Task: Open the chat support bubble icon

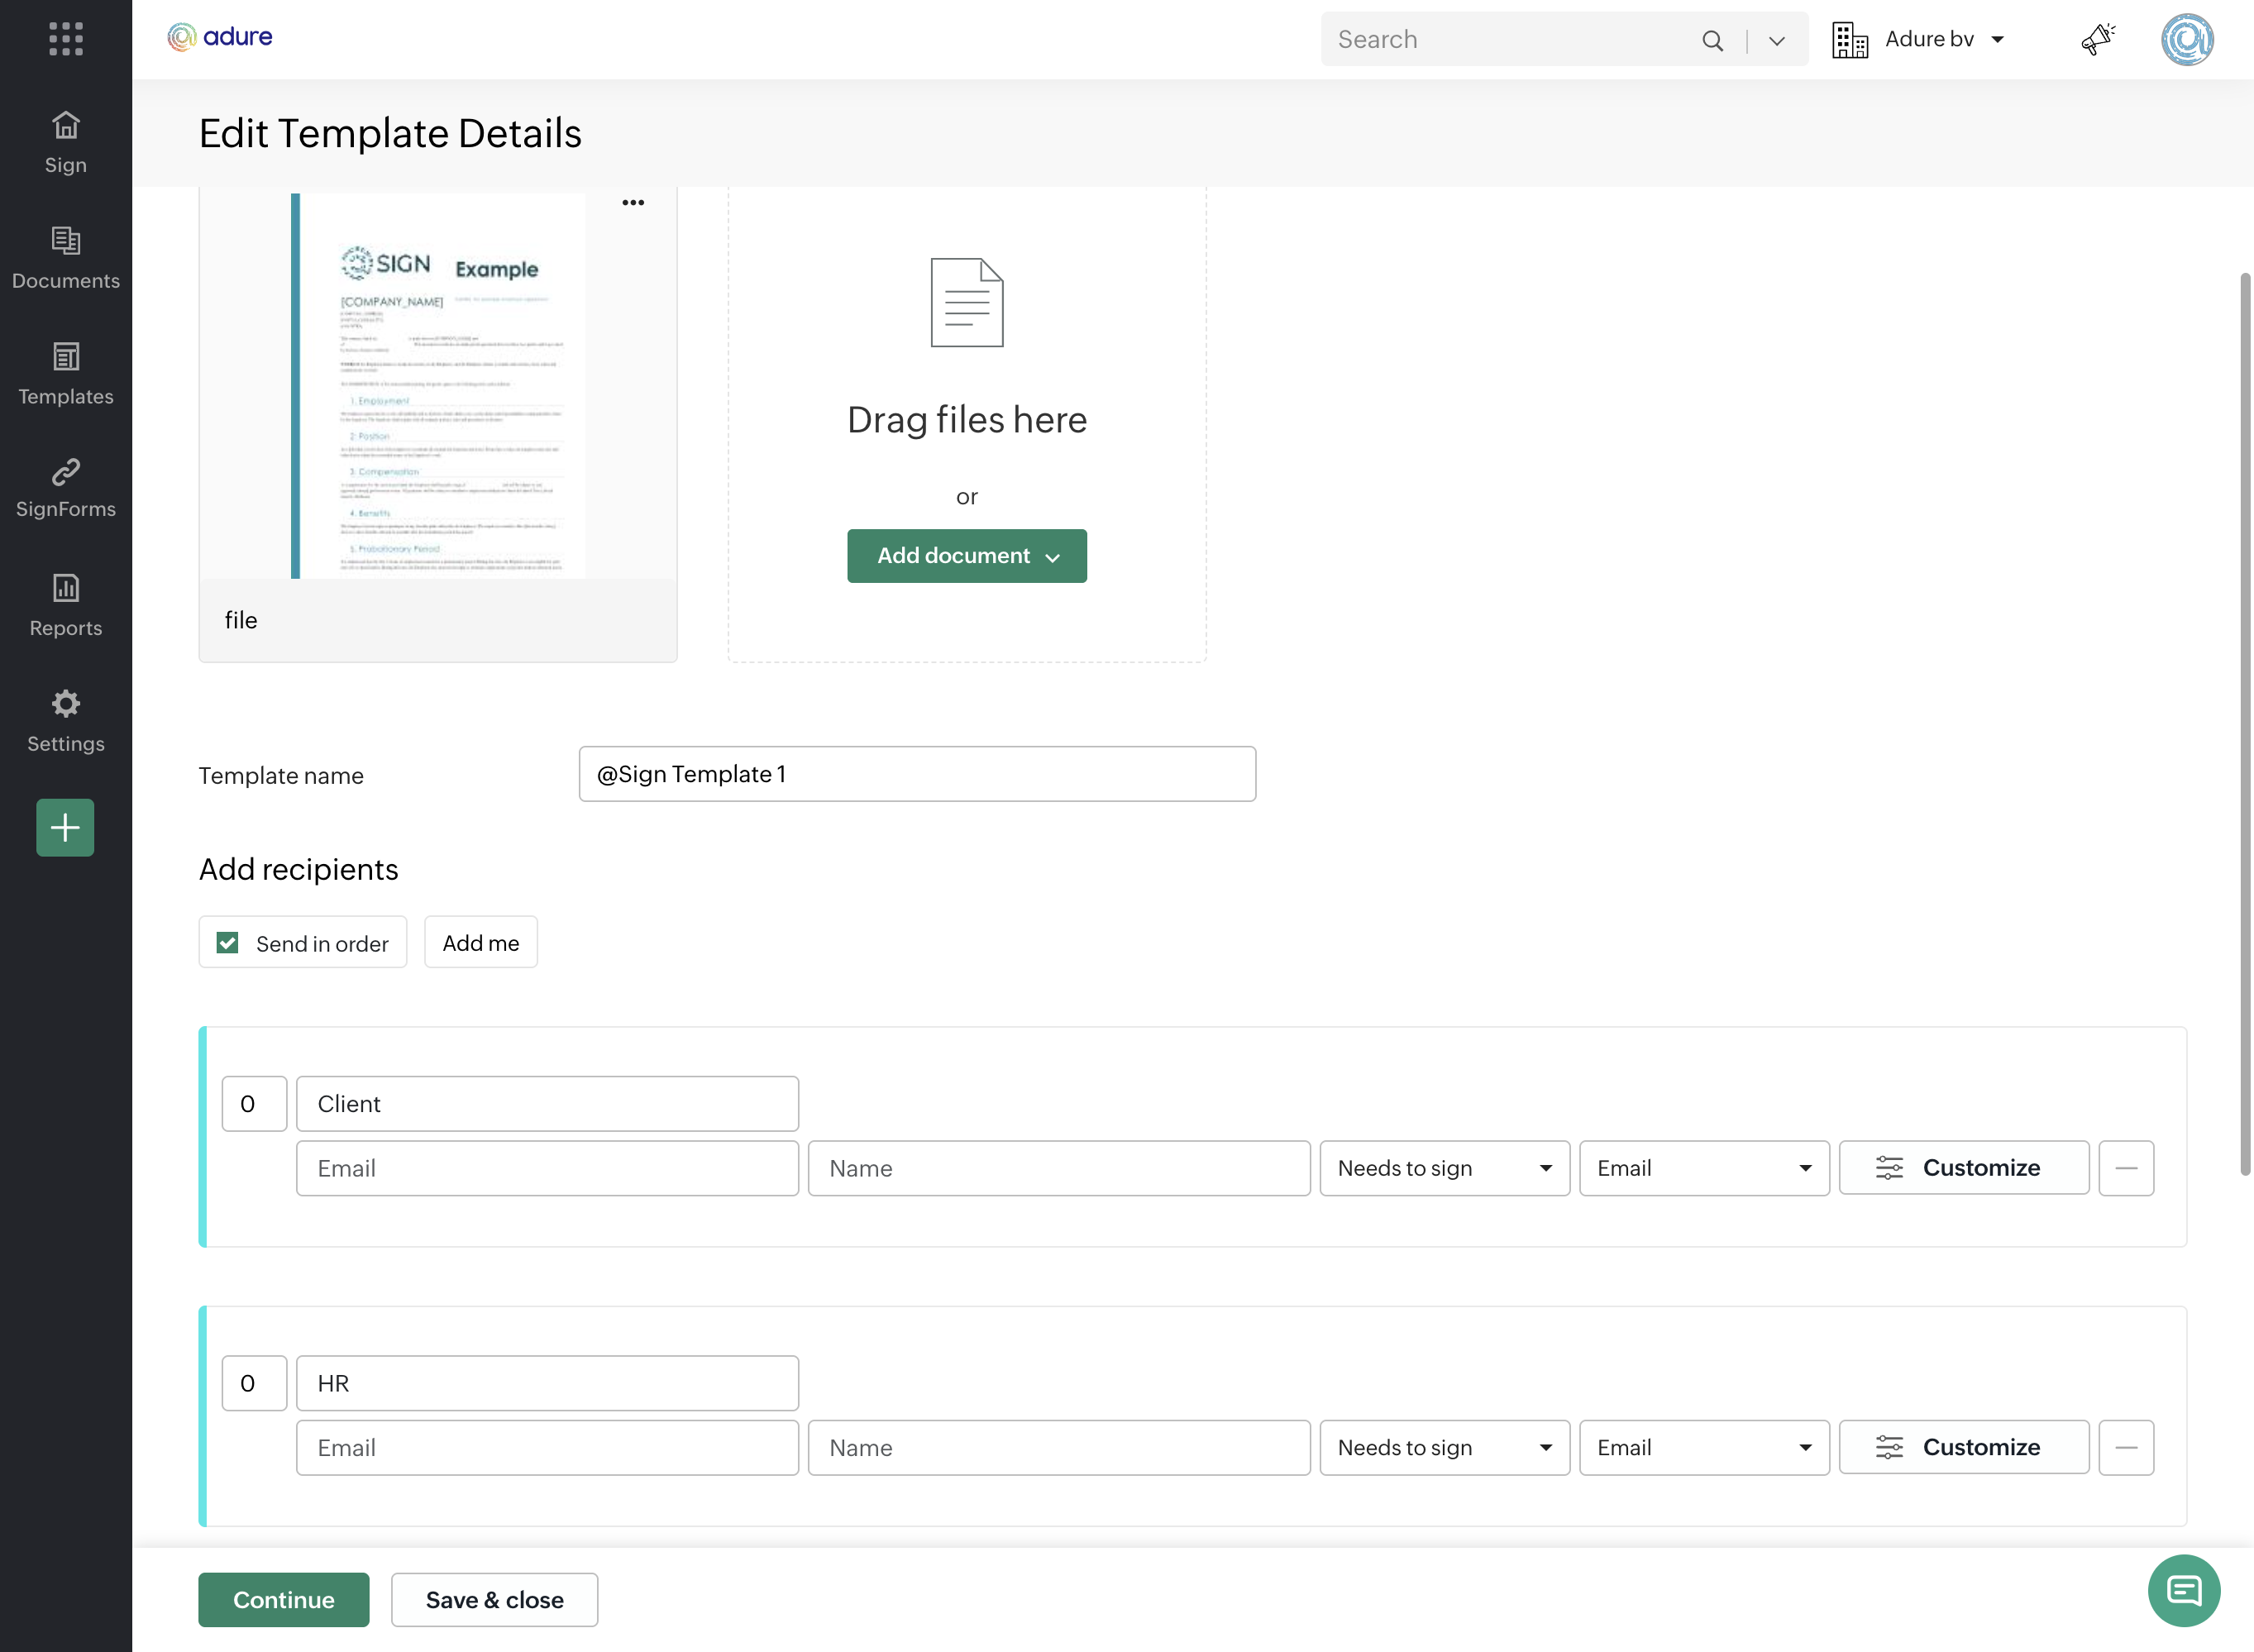Action: [2183, 1590]
